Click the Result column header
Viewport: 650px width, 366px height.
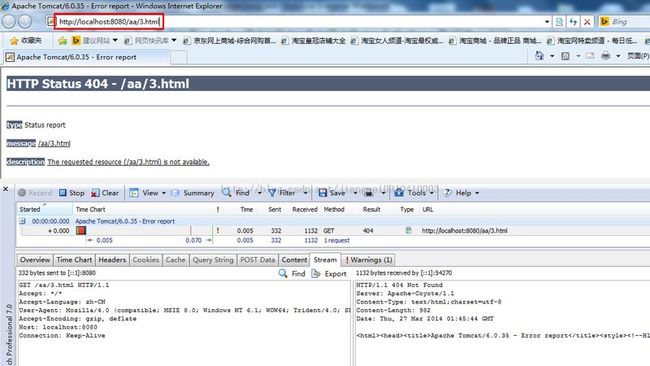click(371, 209)
